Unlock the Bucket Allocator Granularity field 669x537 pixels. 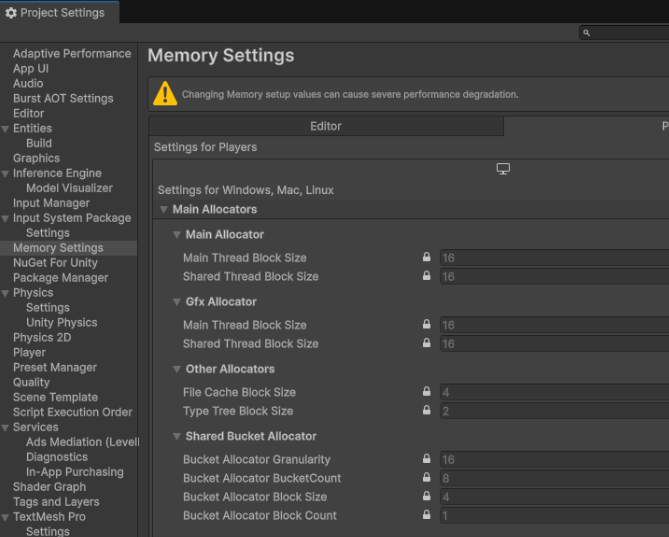[427, 460]
